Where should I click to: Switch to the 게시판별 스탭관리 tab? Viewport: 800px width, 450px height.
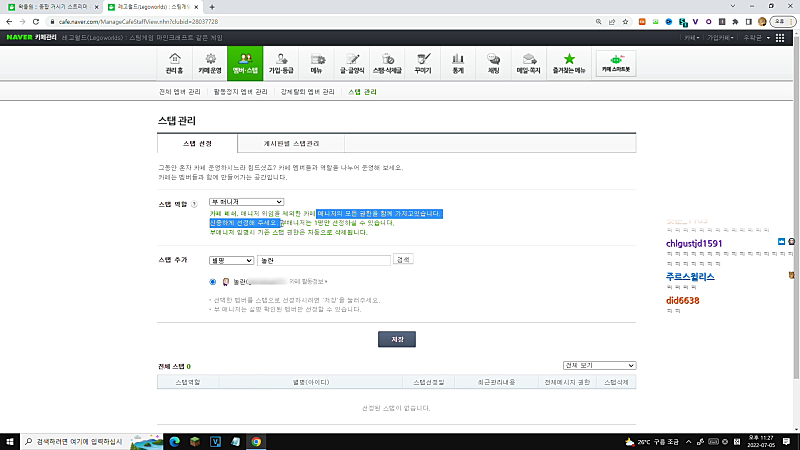coord(291,143)
